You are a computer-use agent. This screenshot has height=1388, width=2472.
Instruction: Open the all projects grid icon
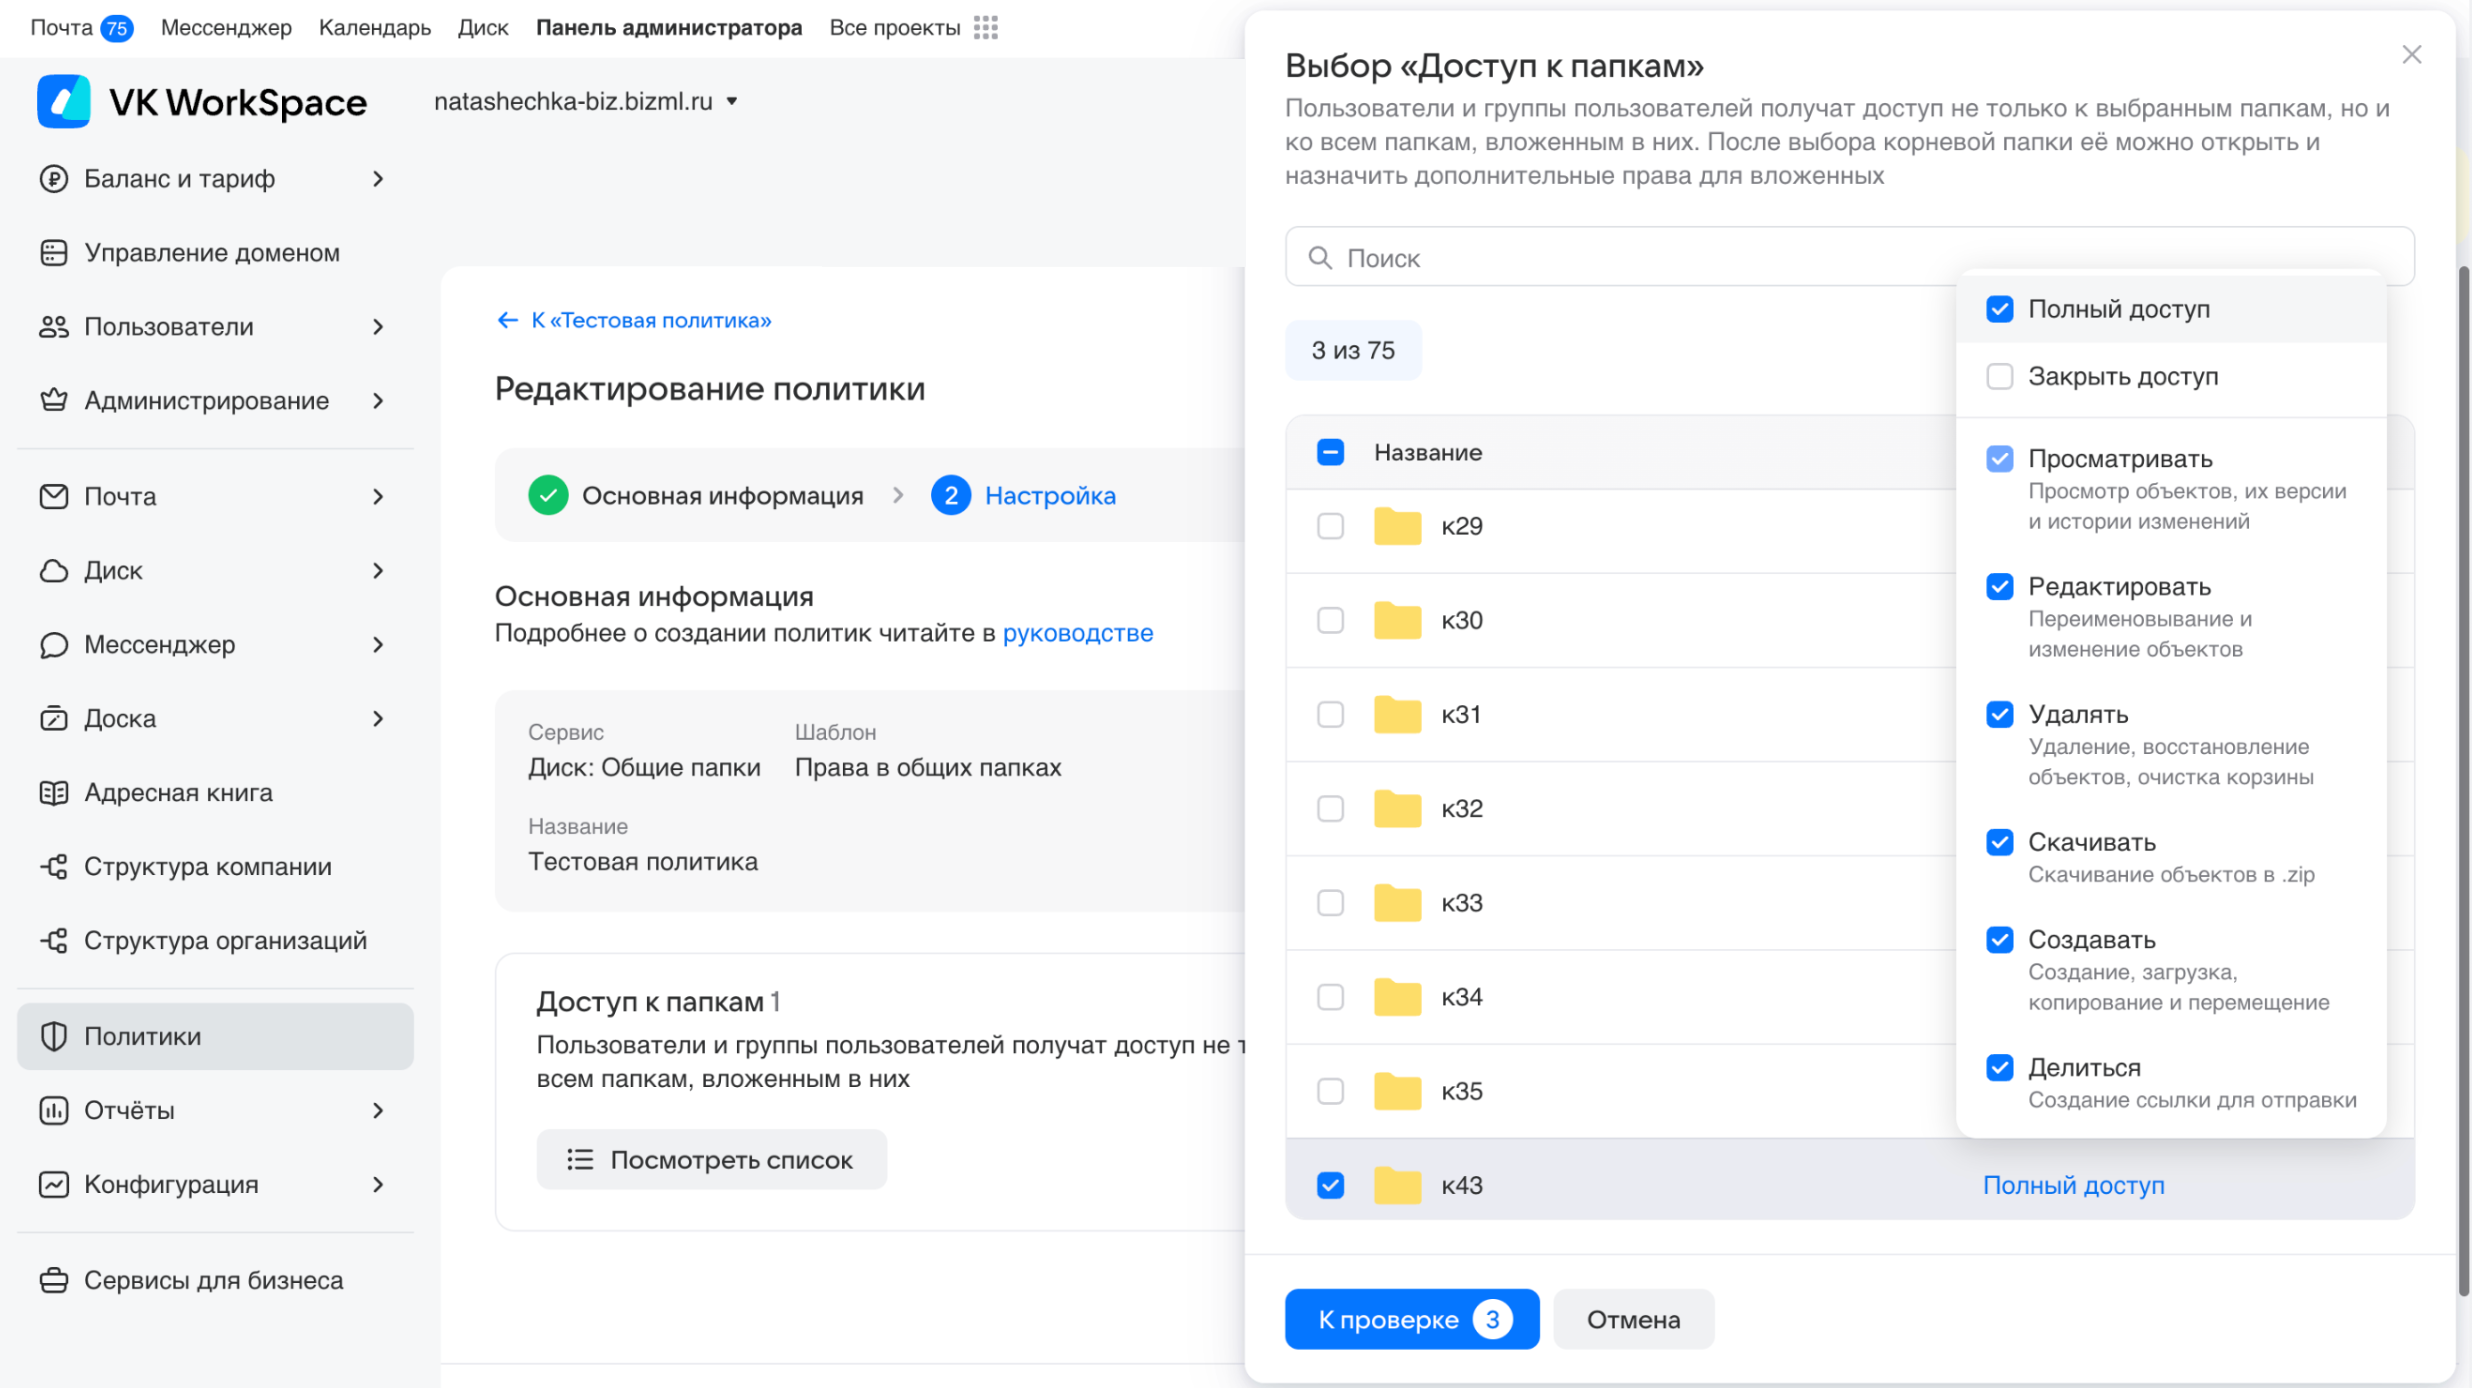click(985, 28)
